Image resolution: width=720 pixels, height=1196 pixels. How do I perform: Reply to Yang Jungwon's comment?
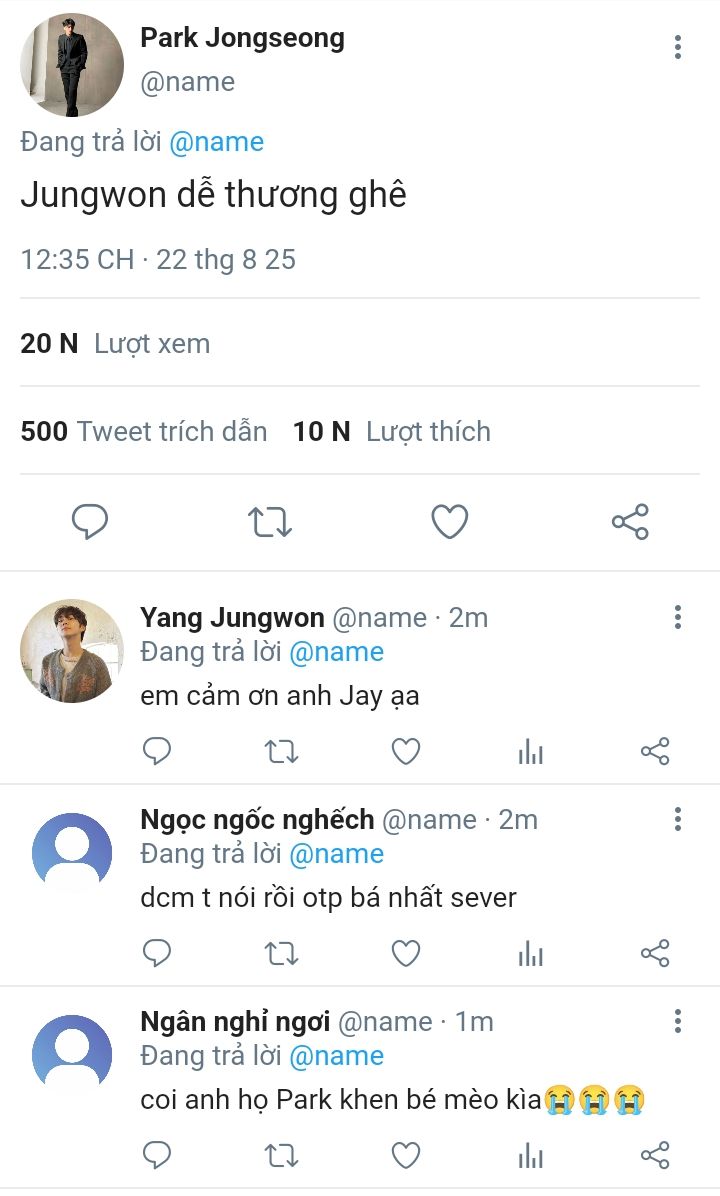click(x=157, y=751)
